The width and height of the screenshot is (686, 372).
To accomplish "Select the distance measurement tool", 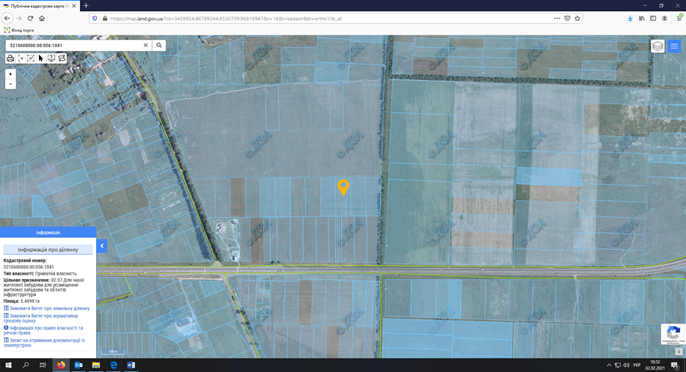I will pyautogui.click(x=21, y=58).
